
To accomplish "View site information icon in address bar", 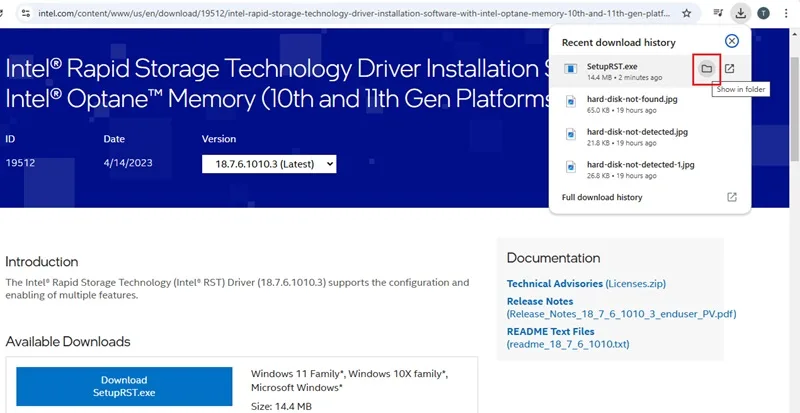I will point(26,13).
